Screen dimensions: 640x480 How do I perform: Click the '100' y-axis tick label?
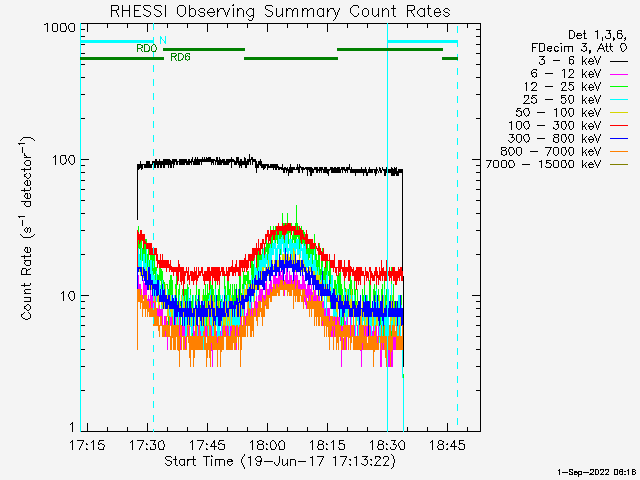click(x=64, y=160)
